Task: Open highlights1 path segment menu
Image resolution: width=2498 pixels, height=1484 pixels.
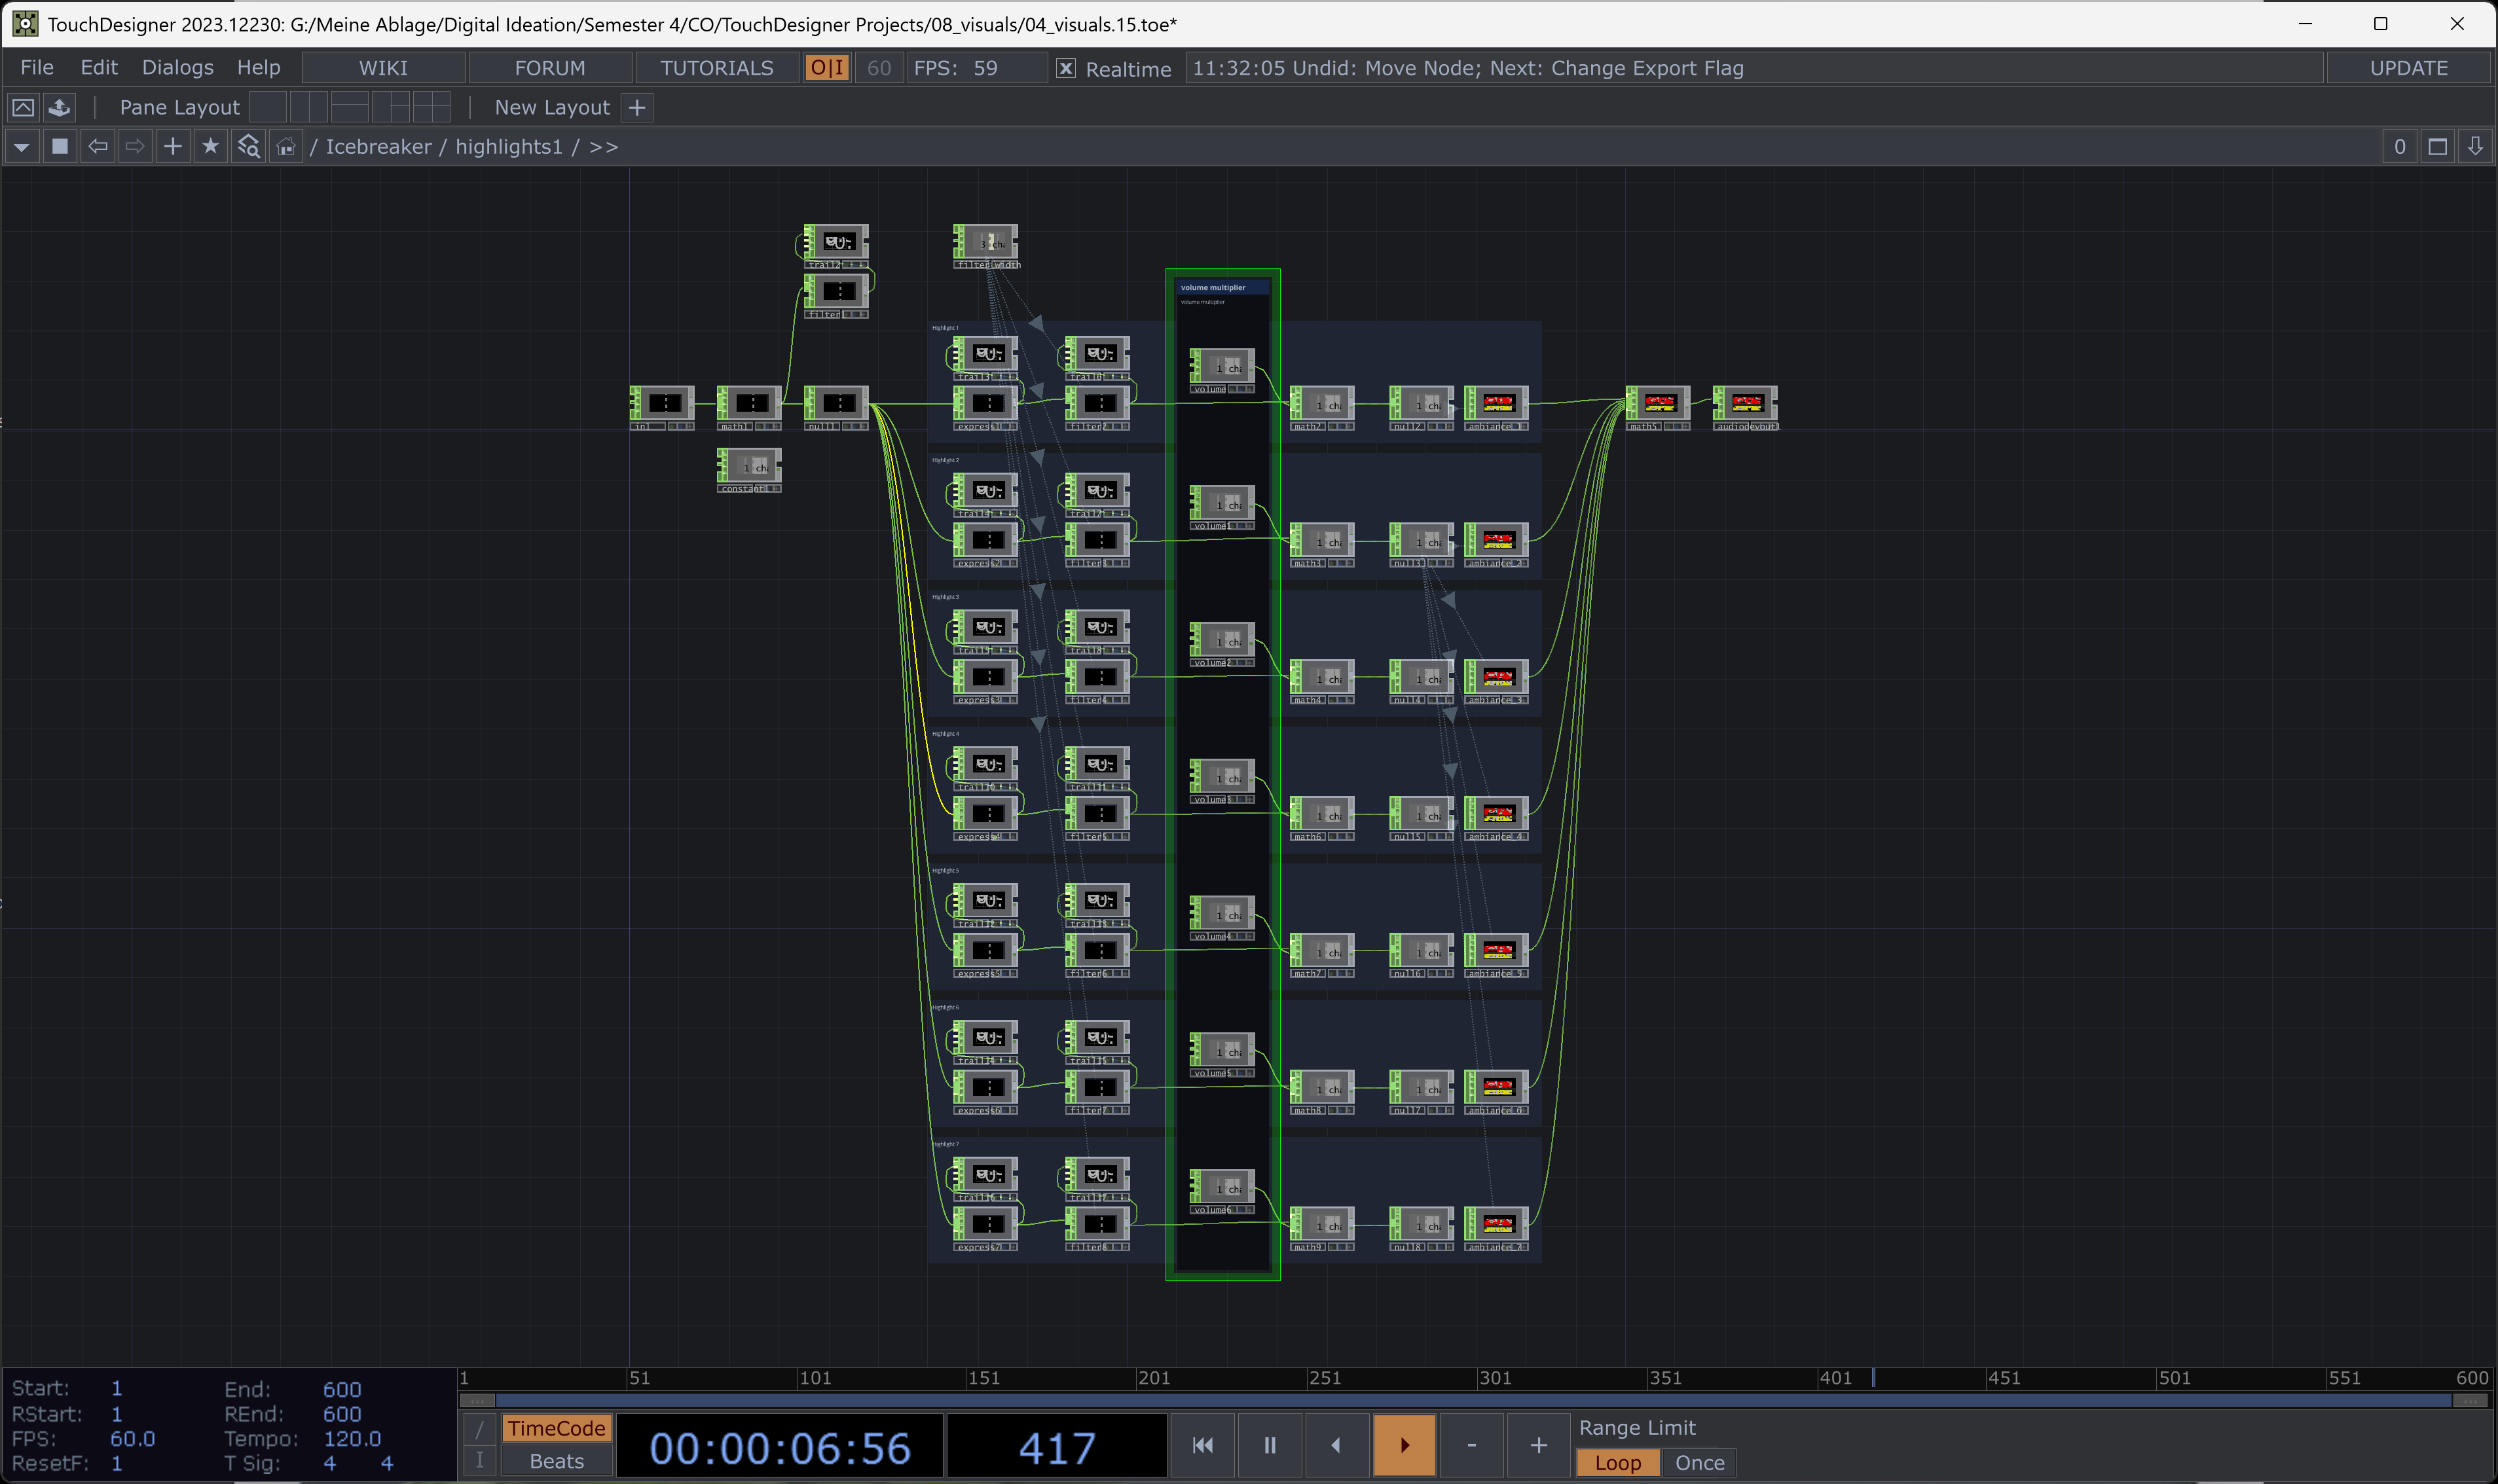Action: [509, 147]
